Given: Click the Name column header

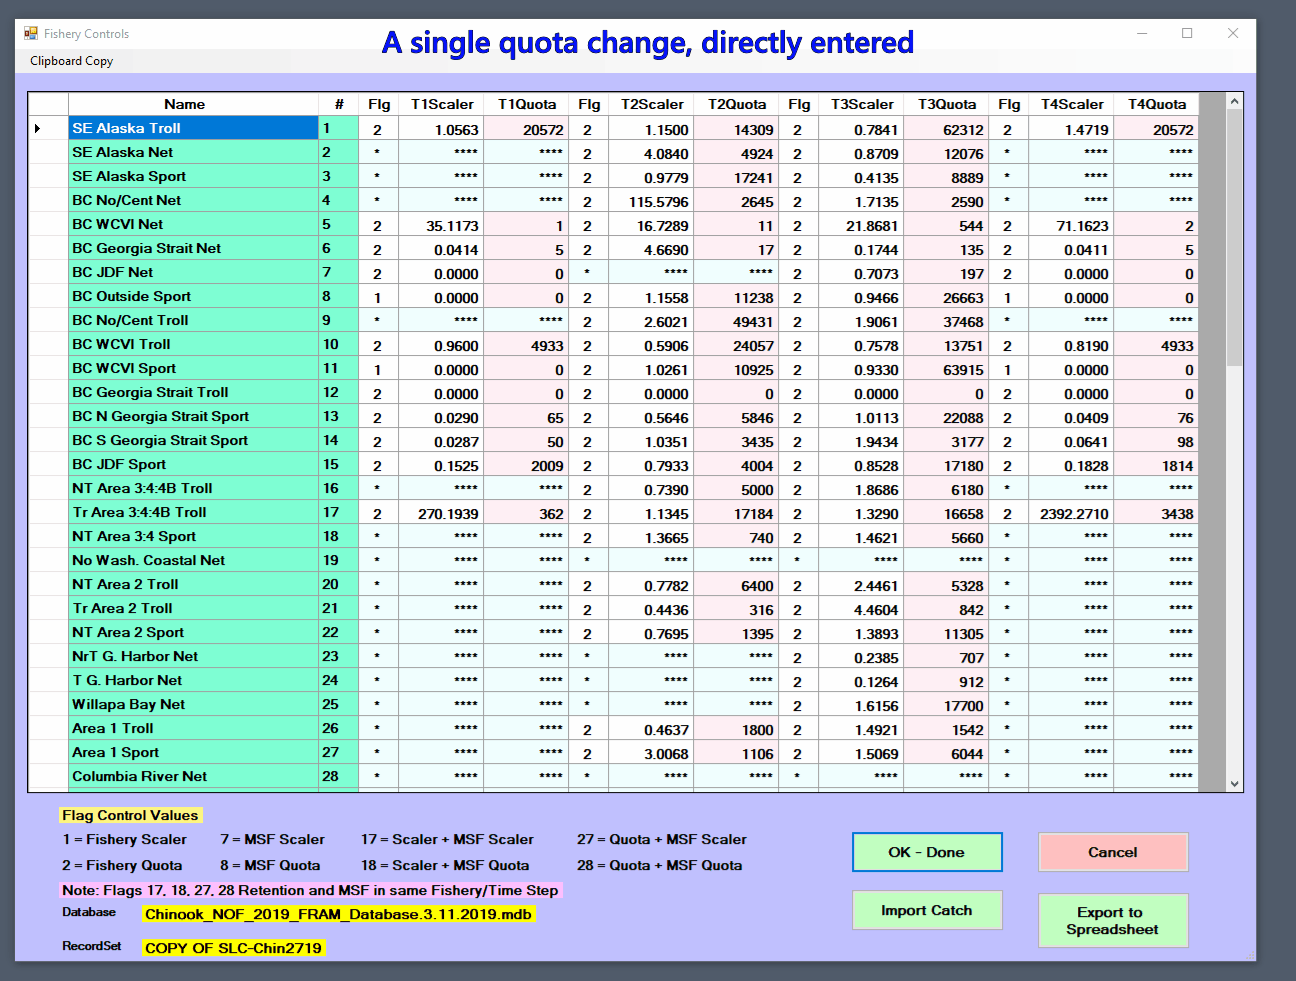Looking at the screenshot, I should pos(193,104).
